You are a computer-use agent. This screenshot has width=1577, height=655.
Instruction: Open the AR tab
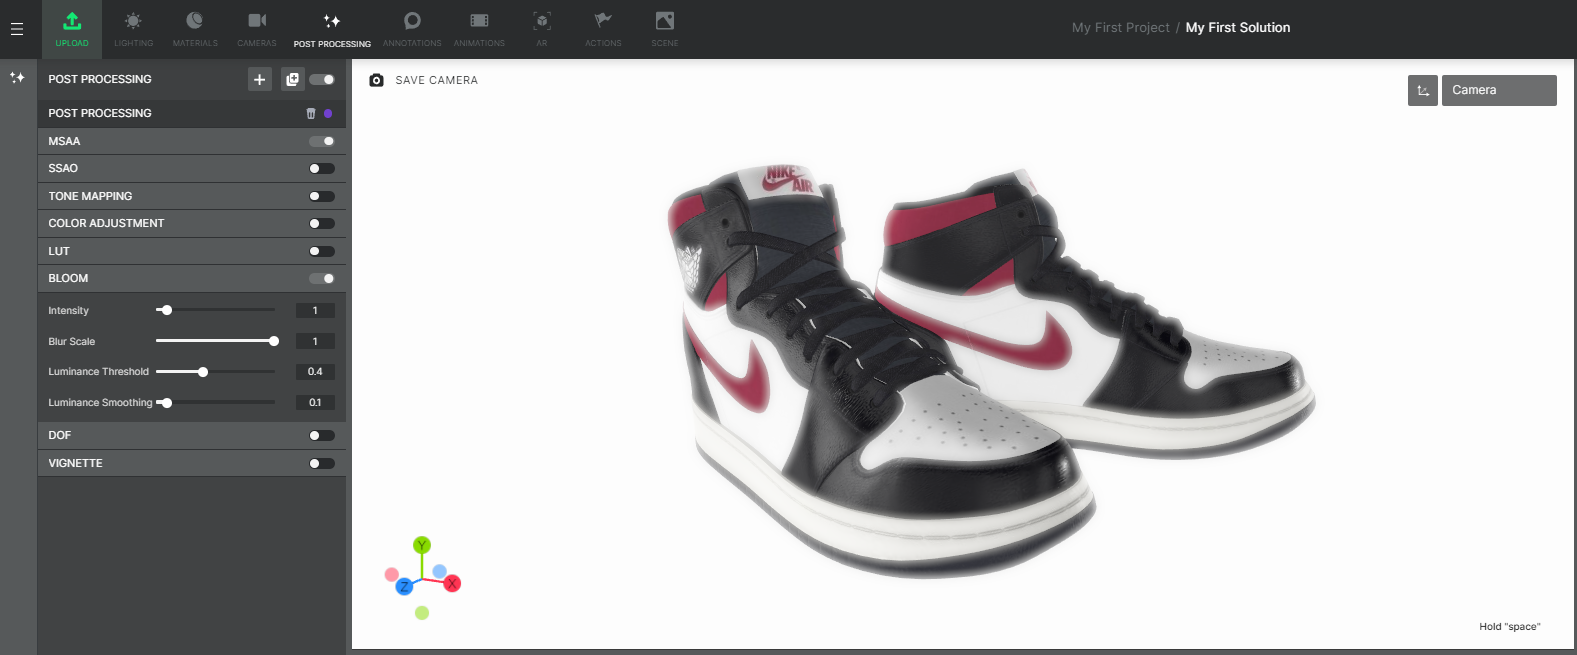(541, 29)
